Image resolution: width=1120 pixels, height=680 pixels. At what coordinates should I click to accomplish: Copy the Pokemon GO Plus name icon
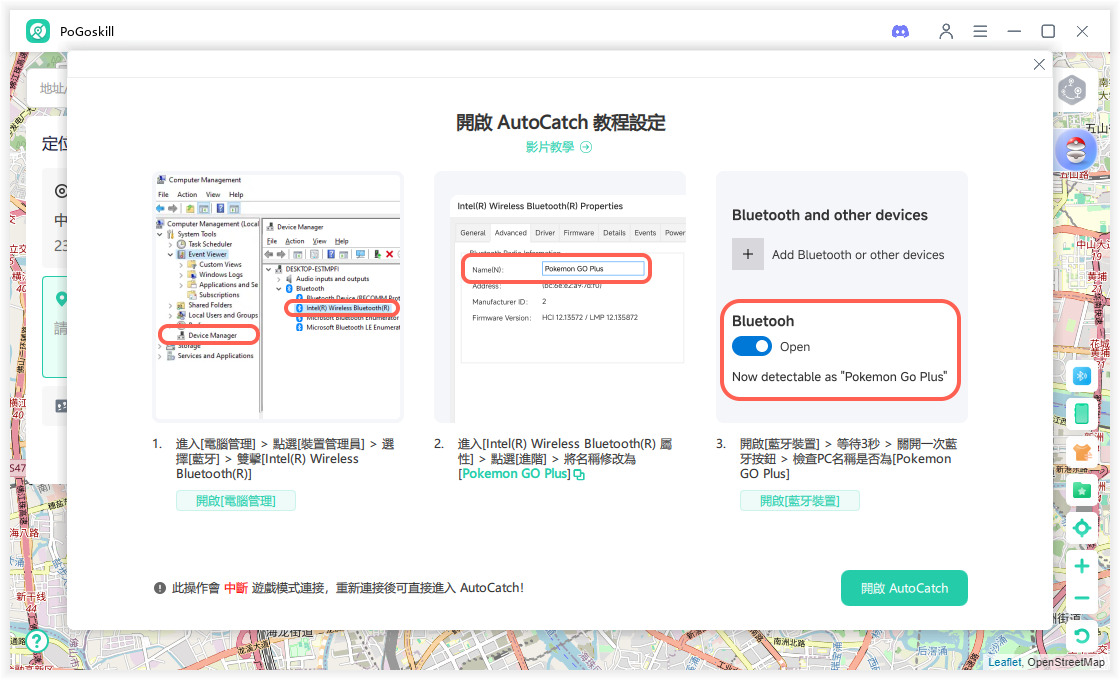tap(579, 474)
